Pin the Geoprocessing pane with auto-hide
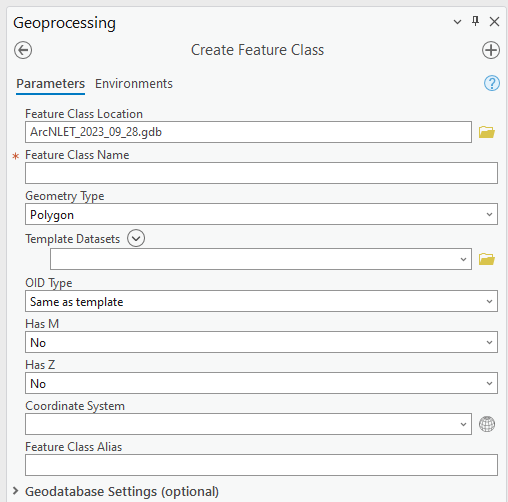508x502 pixels. tap(476, 21)
